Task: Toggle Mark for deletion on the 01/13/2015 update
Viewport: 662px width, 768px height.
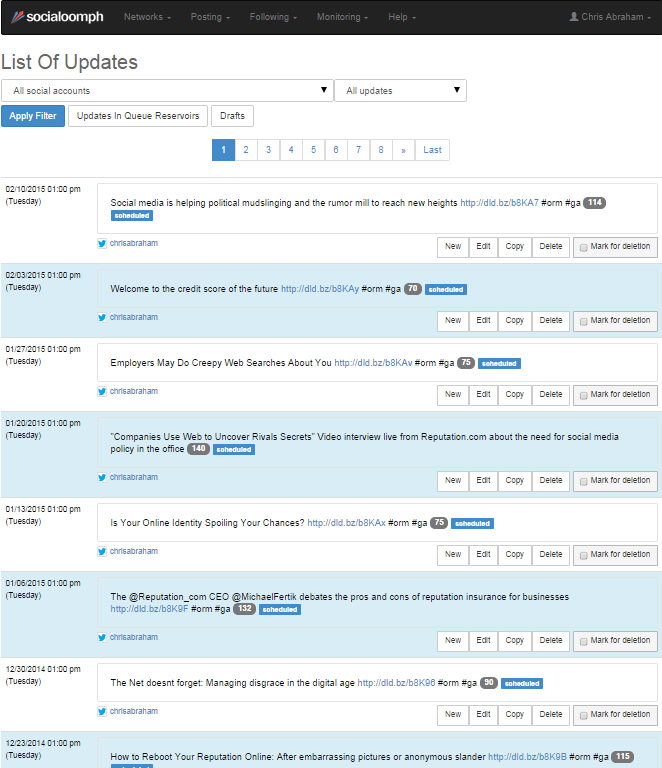Action: pos(584,555)
